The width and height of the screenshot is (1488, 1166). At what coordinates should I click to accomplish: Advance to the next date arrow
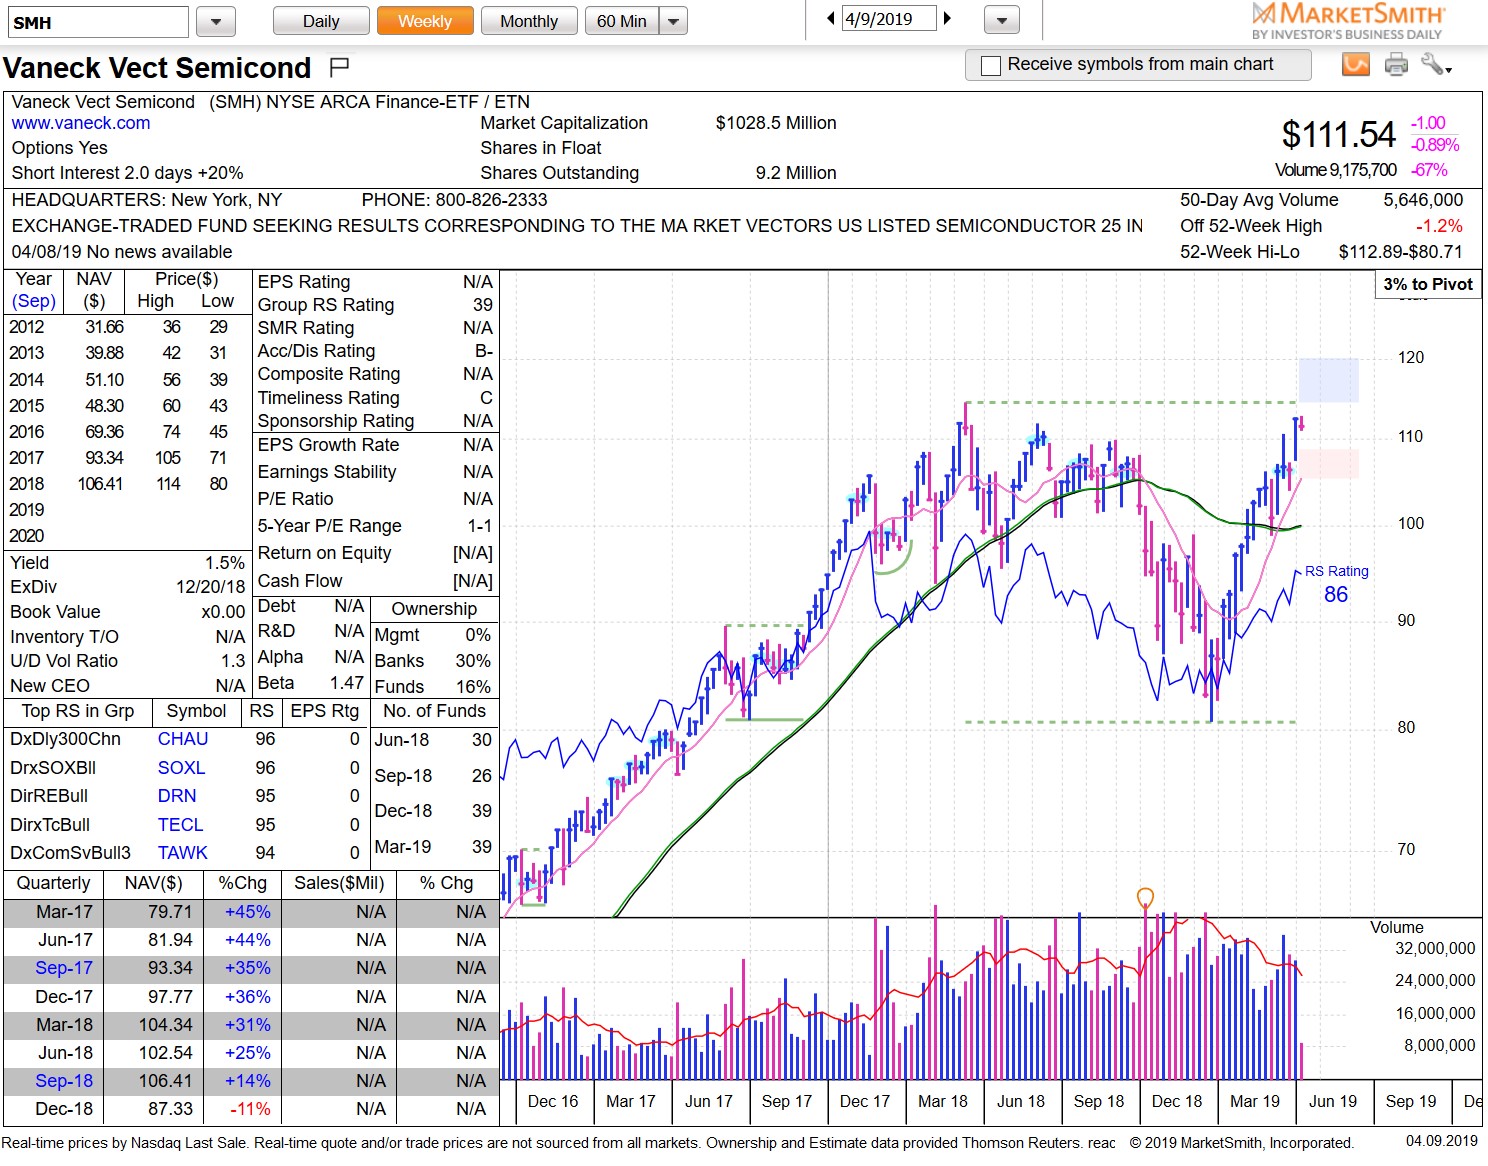coord(947,18)
